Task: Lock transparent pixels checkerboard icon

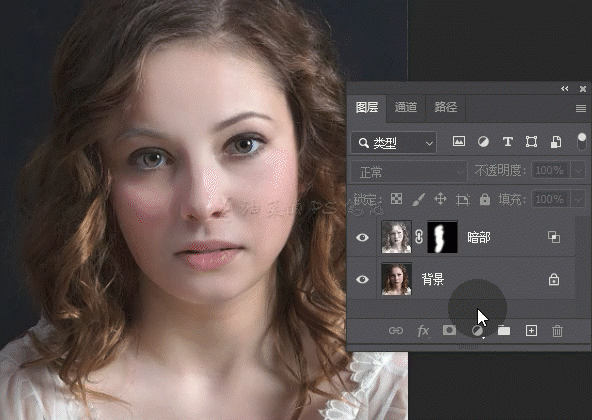Action: 396,199
